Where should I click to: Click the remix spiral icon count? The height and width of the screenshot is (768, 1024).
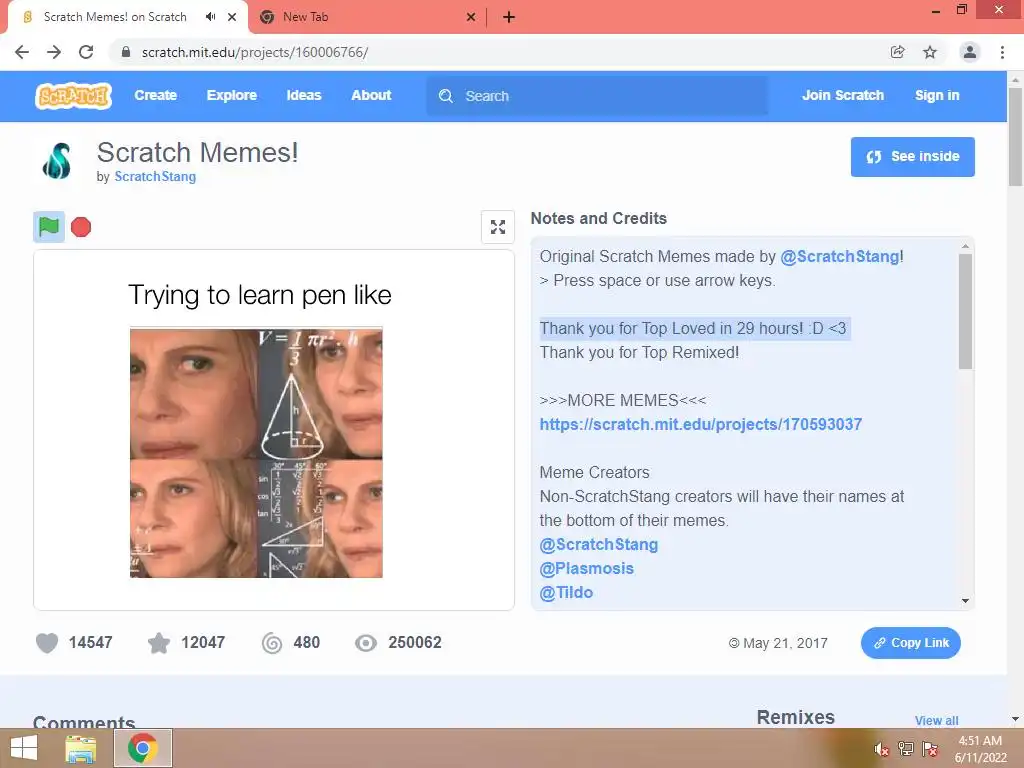click(272, 643)
